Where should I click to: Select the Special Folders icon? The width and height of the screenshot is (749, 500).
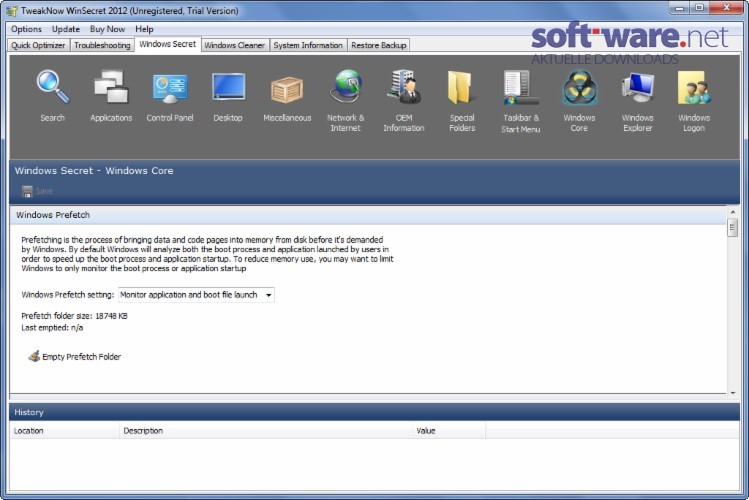(x=461, y=87)
